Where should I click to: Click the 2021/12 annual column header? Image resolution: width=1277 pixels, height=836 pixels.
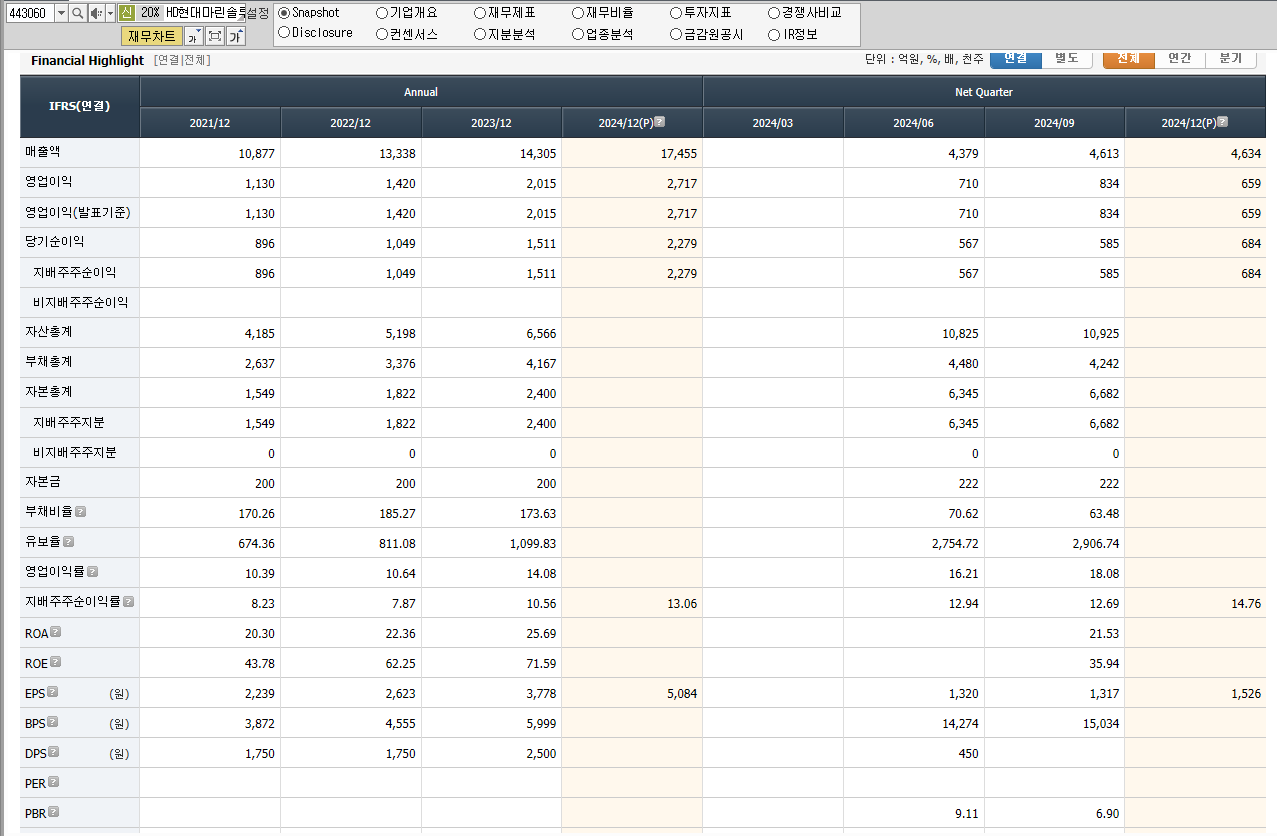210,123
